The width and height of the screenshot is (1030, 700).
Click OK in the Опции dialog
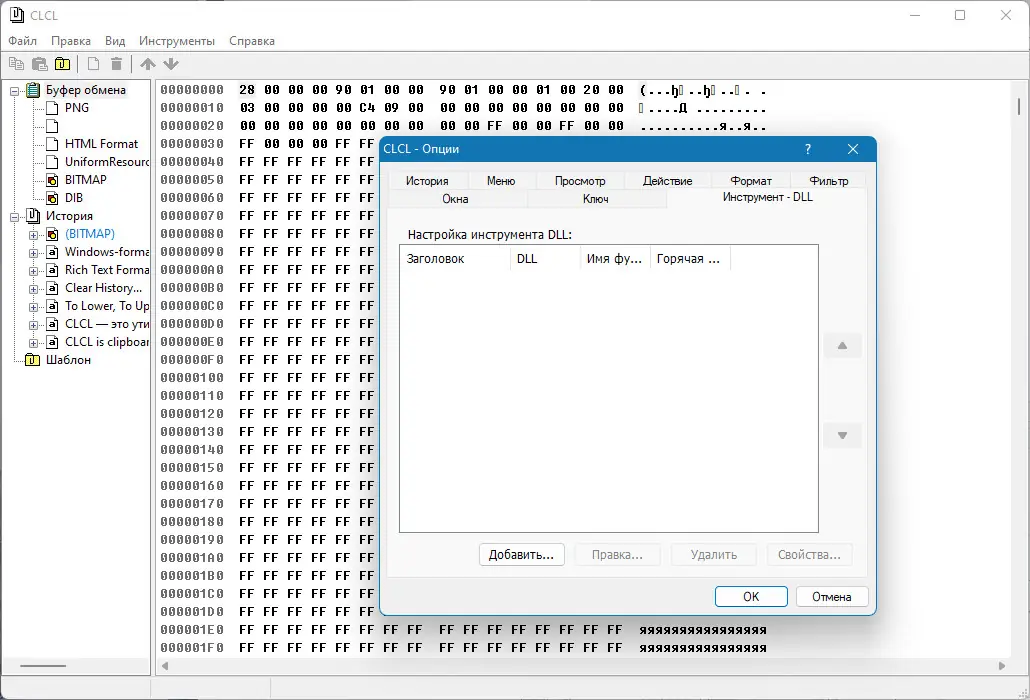point(751,596)
